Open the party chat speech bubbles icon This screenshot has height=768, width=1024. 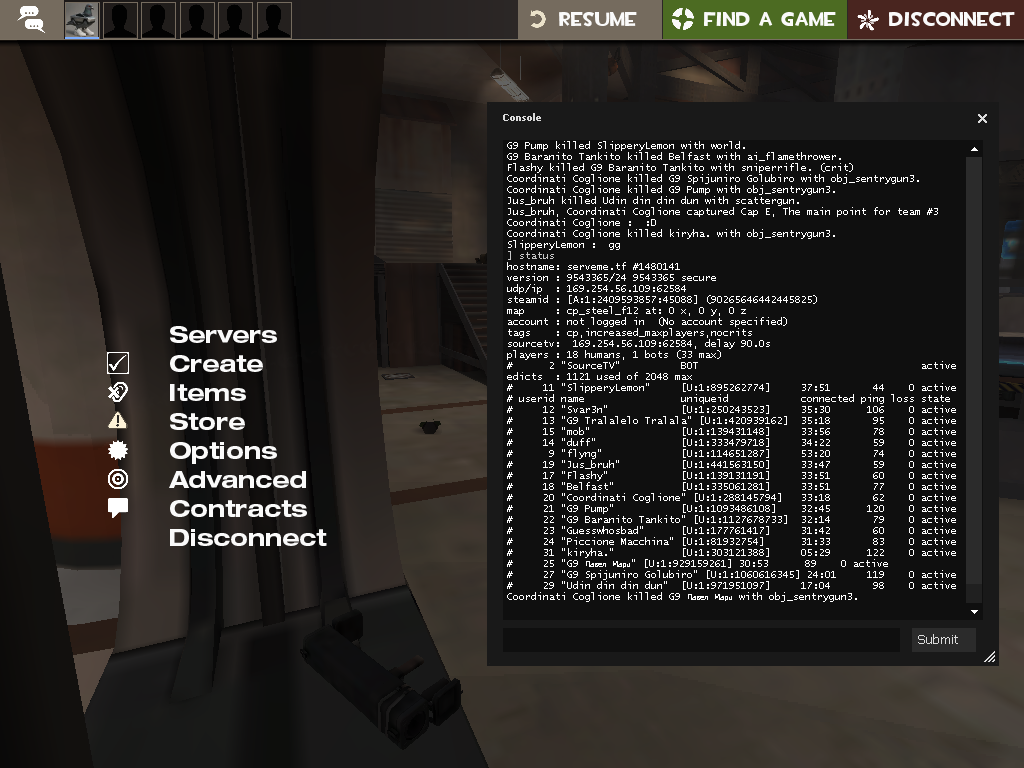click(x=31, y=20)
